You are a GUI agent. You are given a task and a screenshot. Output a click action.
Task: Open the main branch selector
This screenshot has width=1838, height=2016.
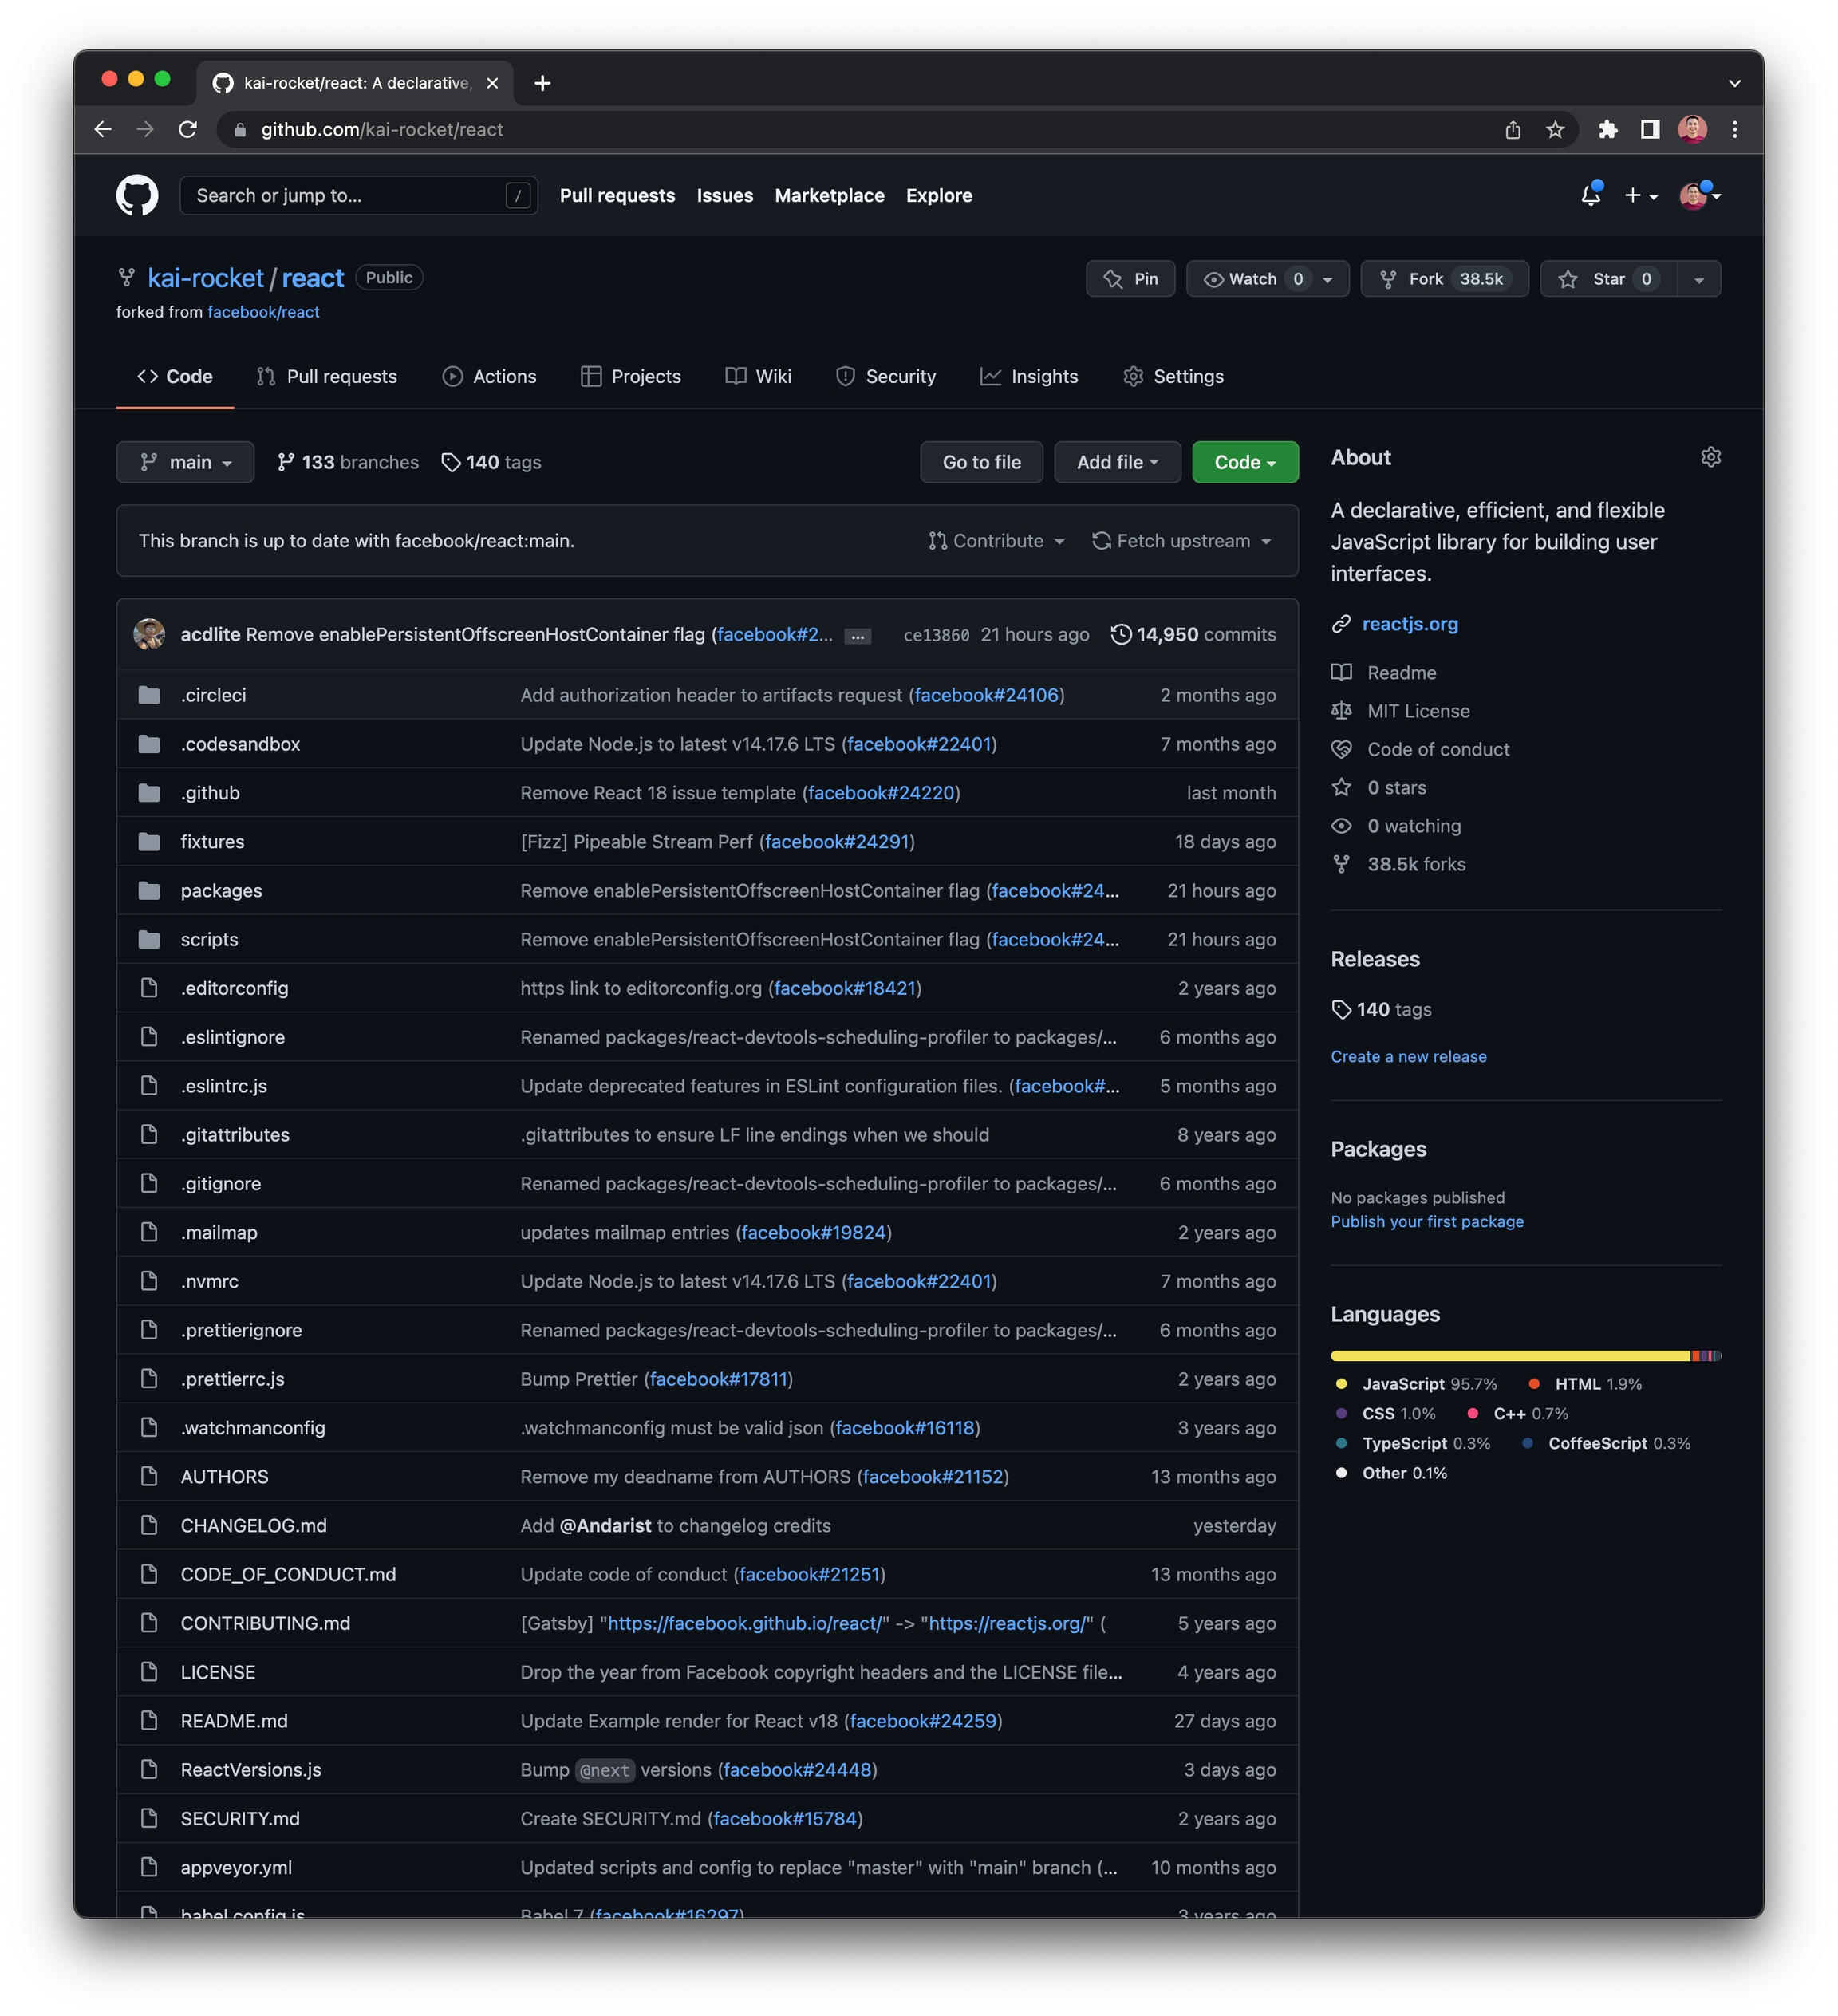click(185, 462)
